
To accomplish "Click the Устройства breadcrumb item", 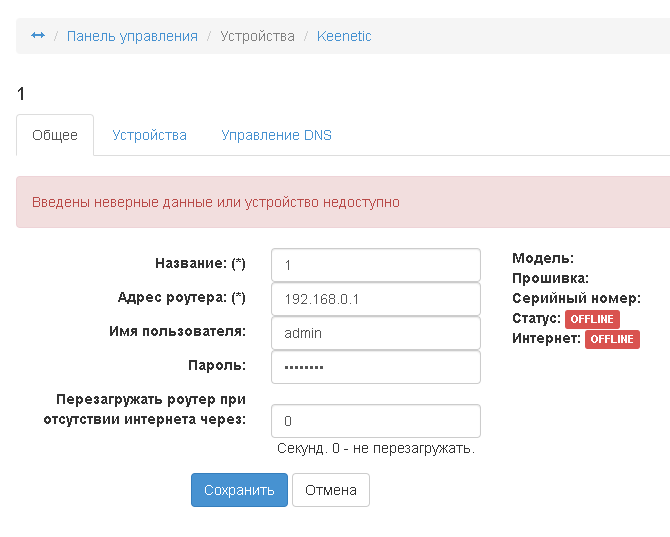I will (x=257, y=36).
